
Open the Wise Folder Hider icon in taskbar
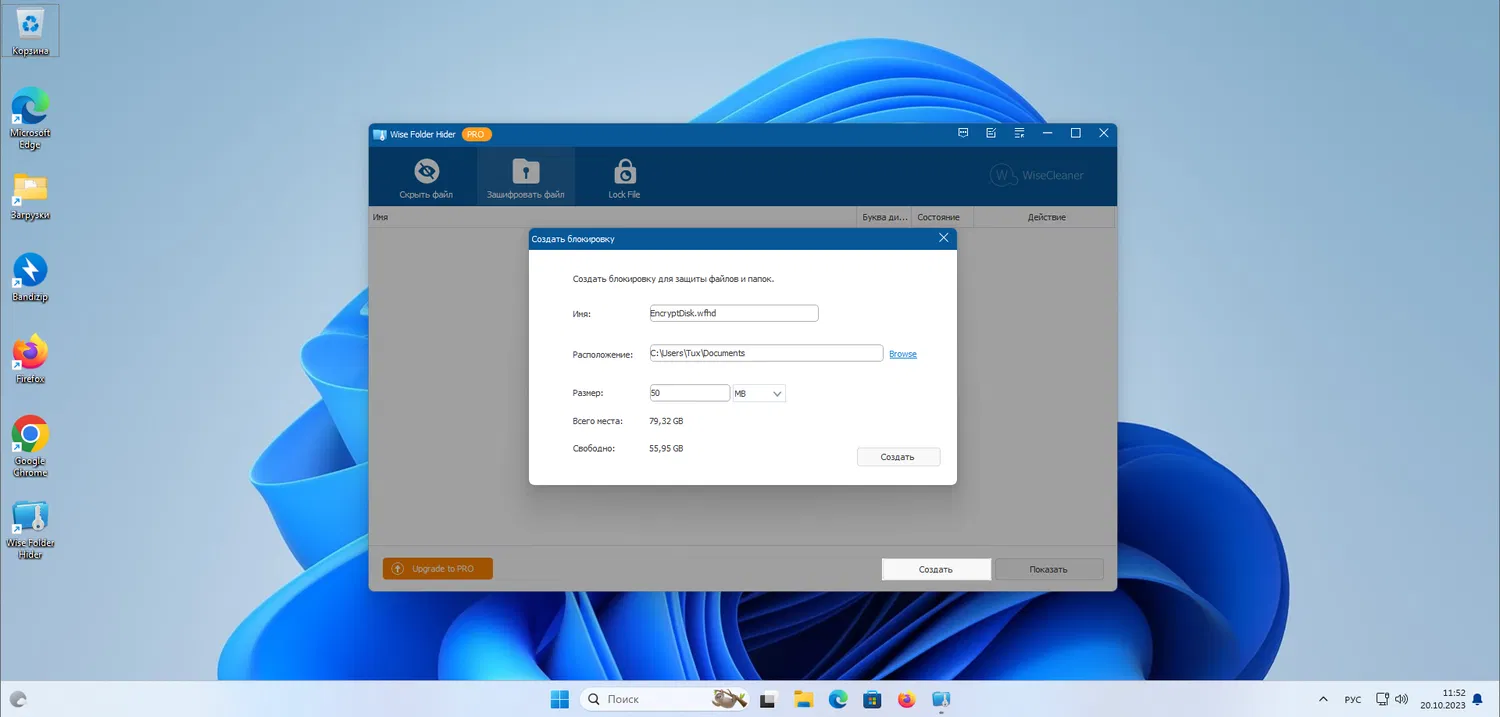click(940, 699)
